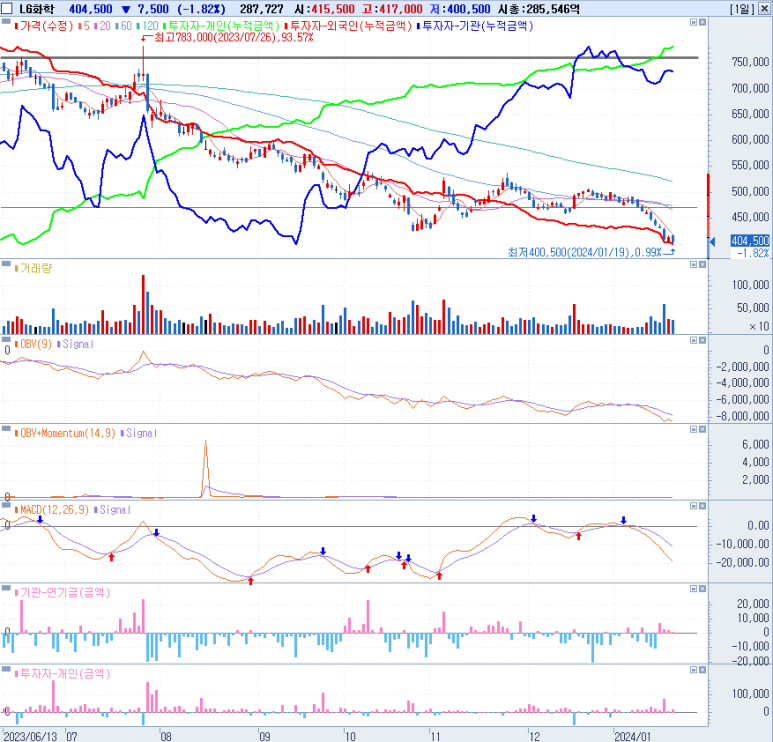Screen dimensions: 773x742
Task: Click the [1일] period indicator in header
Action: [742, 9]
